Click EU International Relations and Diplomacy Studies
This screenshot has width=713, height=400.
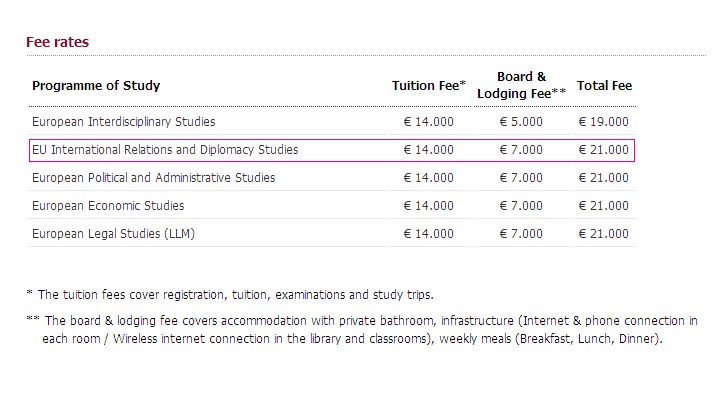click(x=165, y=150)
